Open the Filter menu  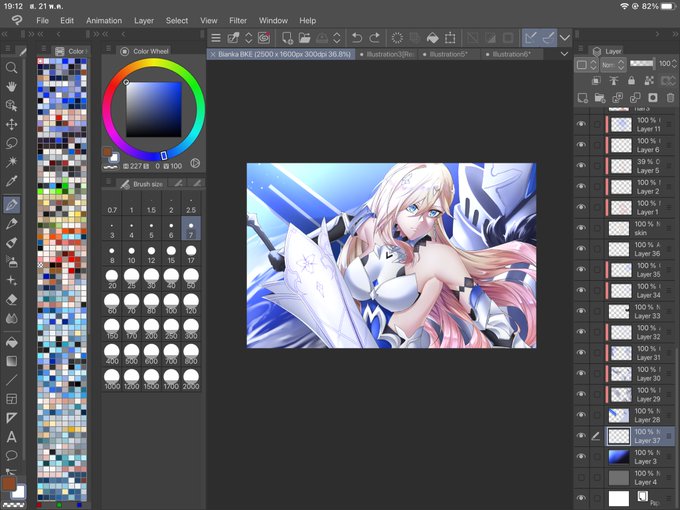pyautogui.click(x=238, y=20)
